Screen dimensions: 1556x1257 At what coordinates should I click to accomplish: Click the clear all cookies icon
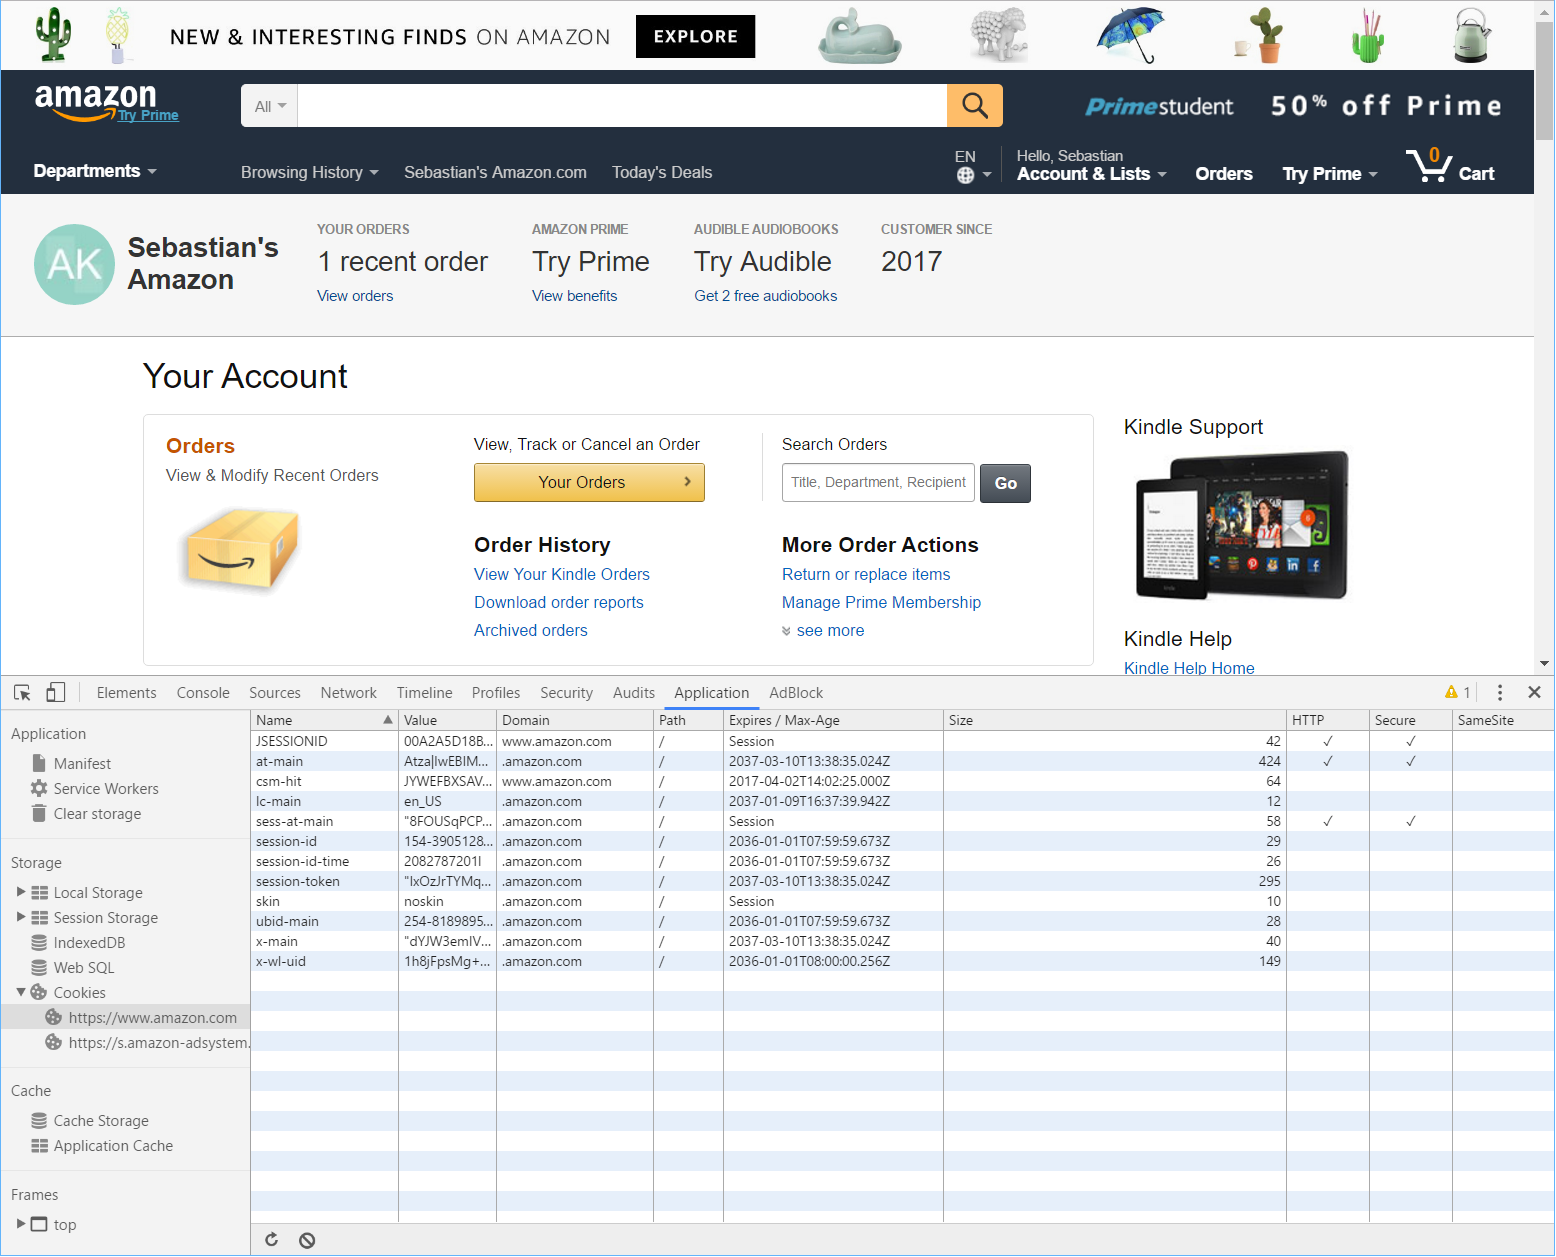[x=307, y=1240]
